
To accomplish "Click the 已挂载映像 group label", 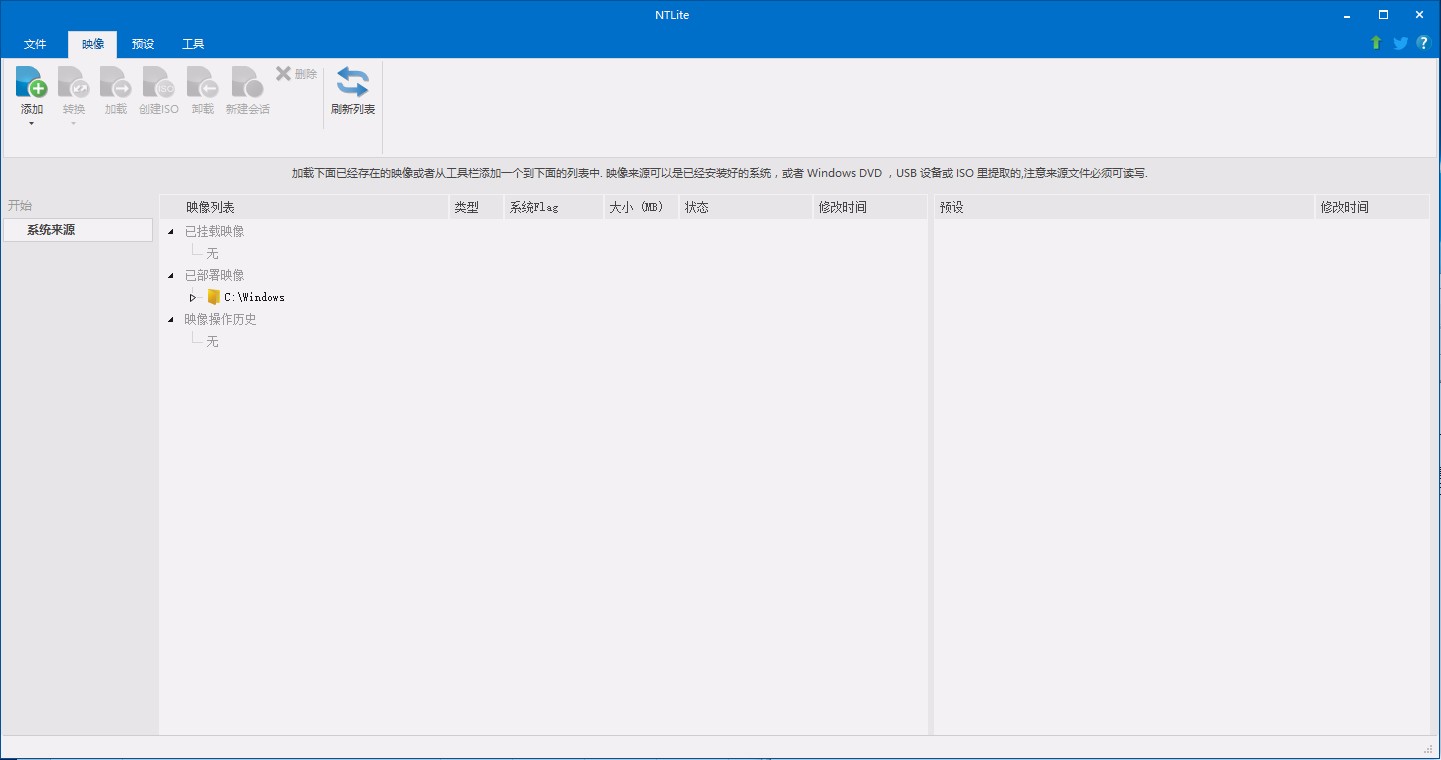I will 214,231.
